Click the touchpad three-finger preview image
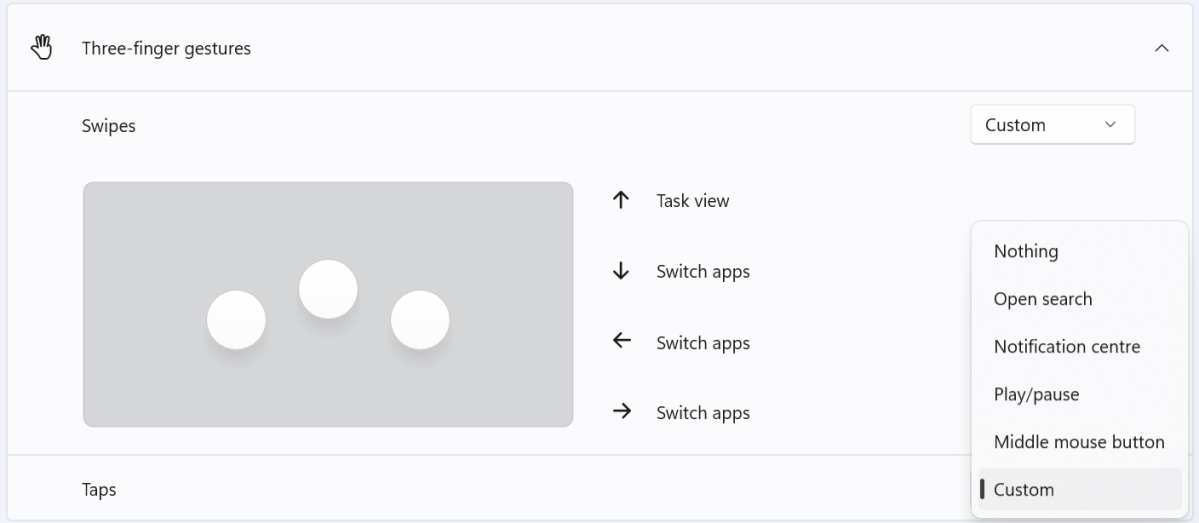1199x523 pixels. [328, 304]
